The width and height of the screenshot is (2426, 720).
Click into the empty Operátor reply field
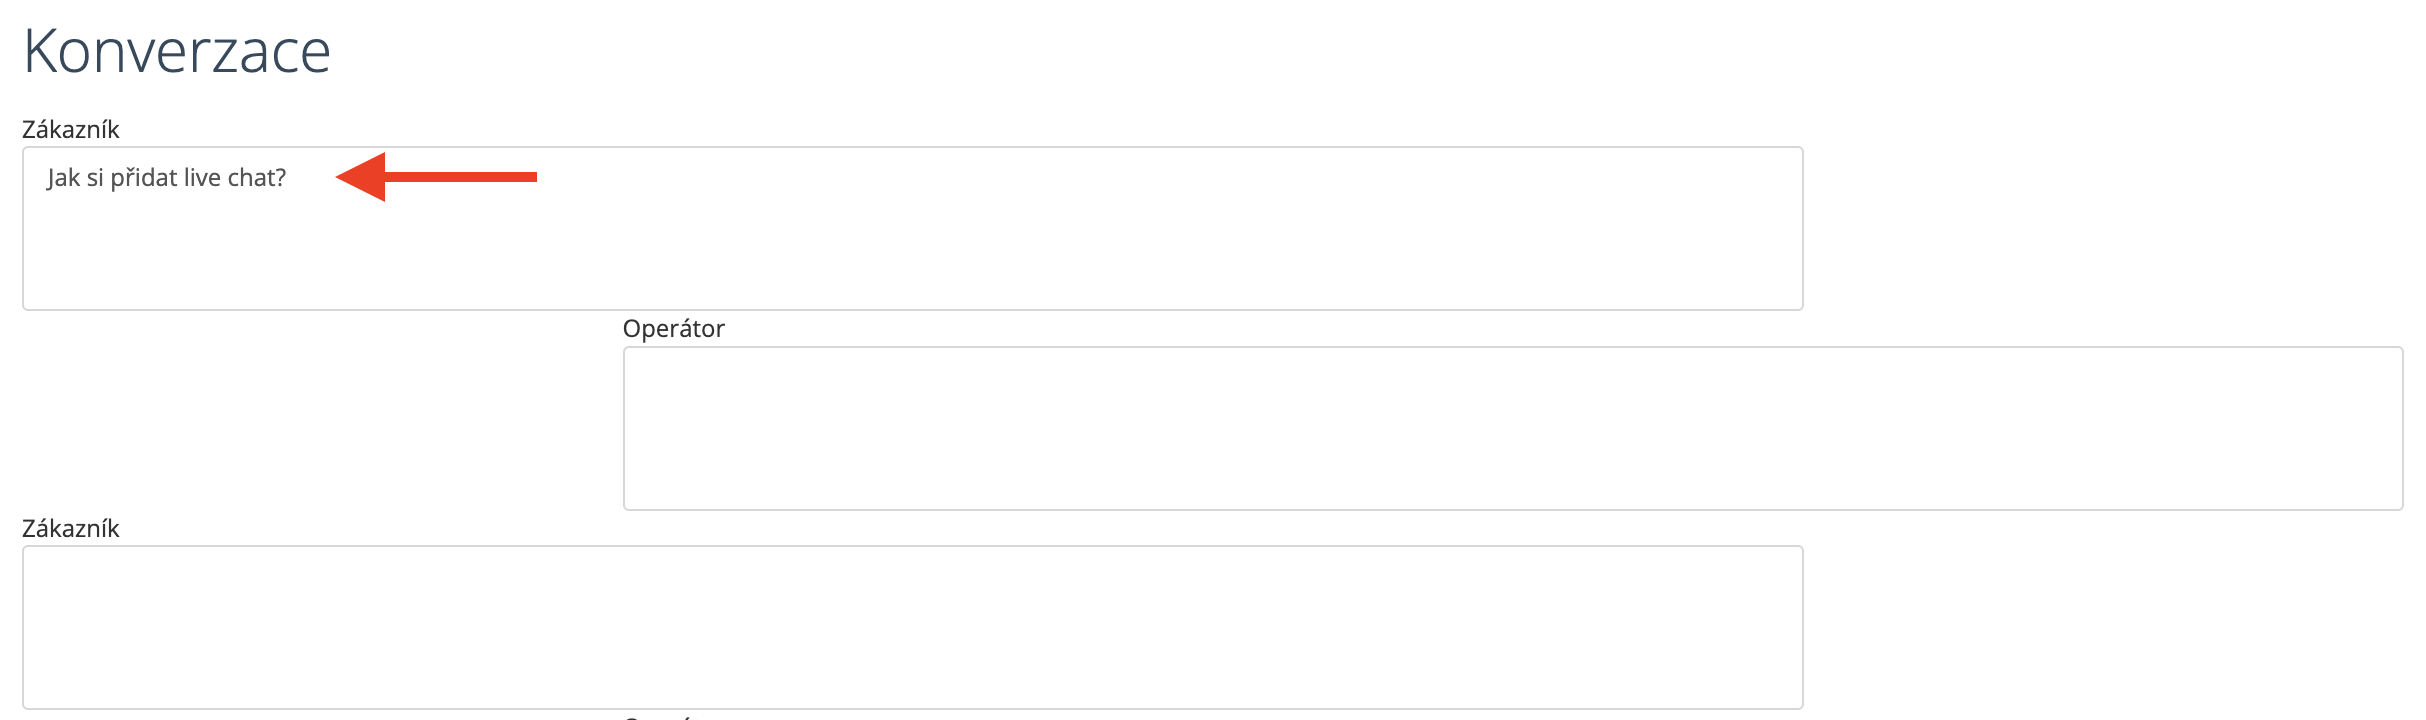[1512, 428]
